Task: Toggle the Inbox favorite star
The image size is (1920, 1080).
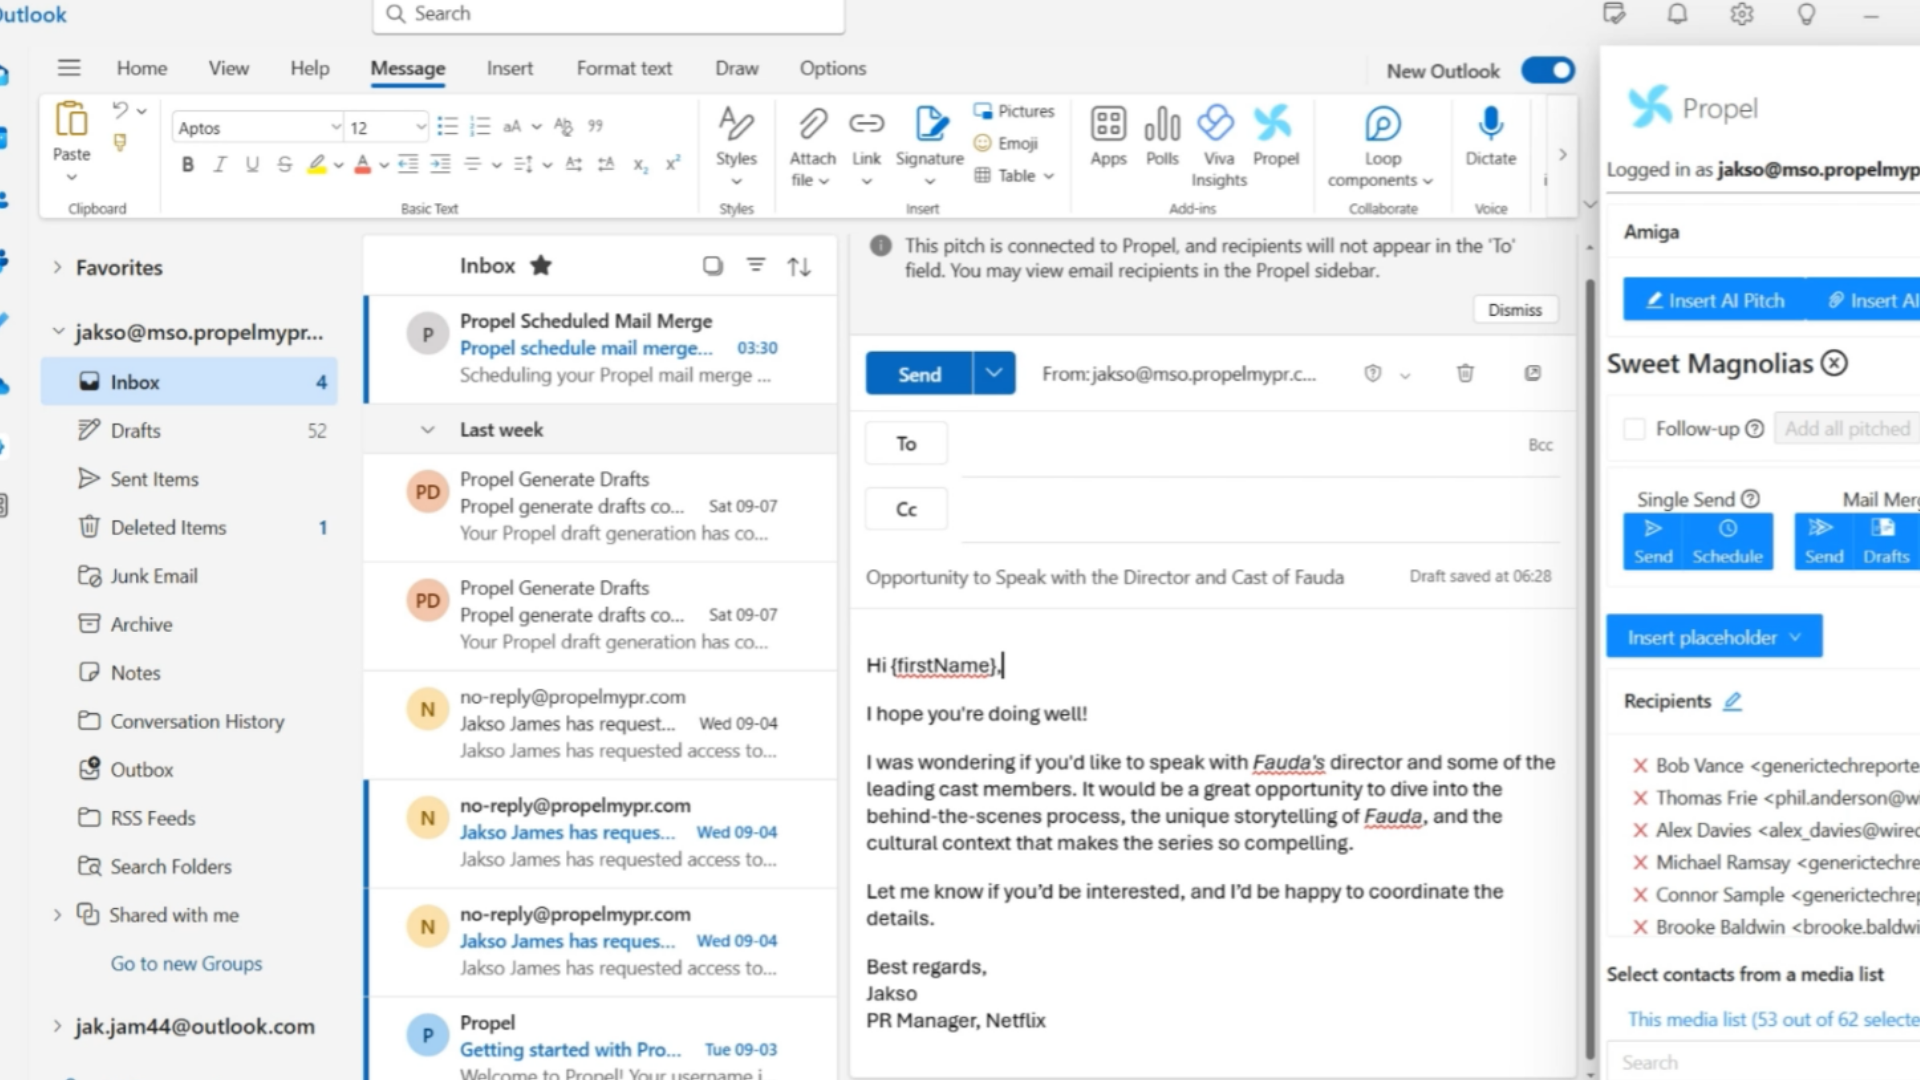Action: (x=541, y=265)
